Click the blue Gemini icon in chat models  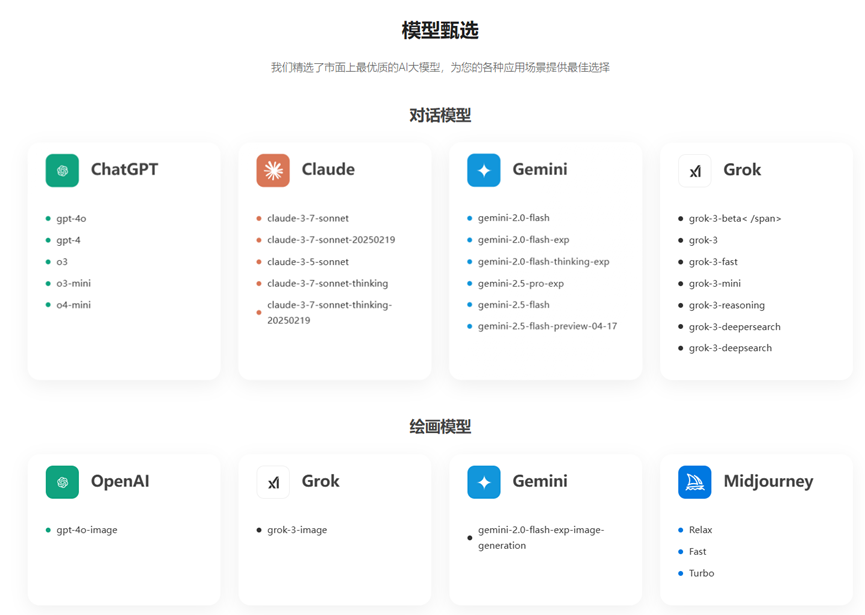[484, 170]
